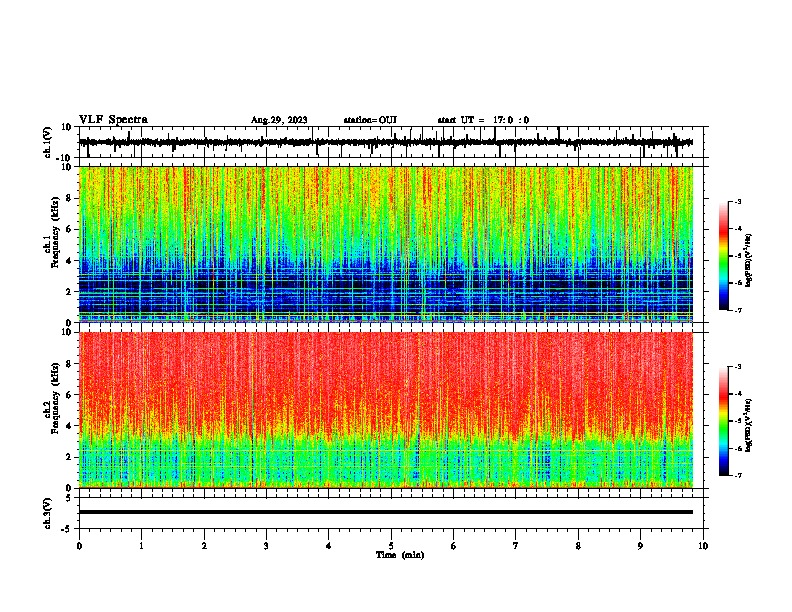
Task: Click the "2" kHz tick of ch.1 spectrogram
Action: coord(69,292)
